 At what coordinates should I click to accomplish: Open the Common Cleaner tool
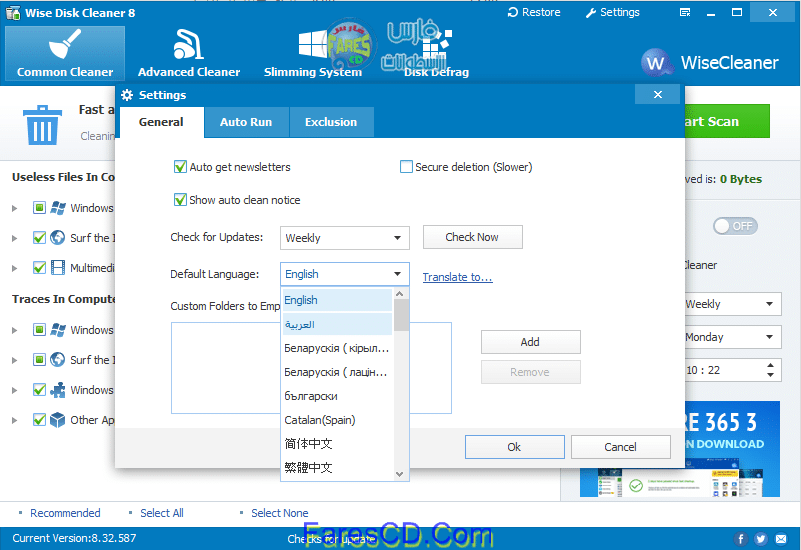(x=65, y=54)
